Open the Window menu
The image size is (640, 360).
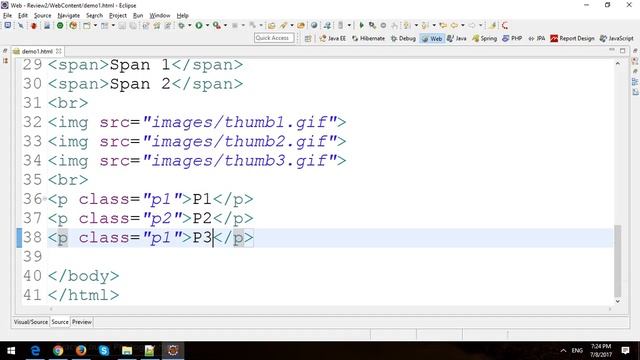pyautogui.click(x=160, y=16)
